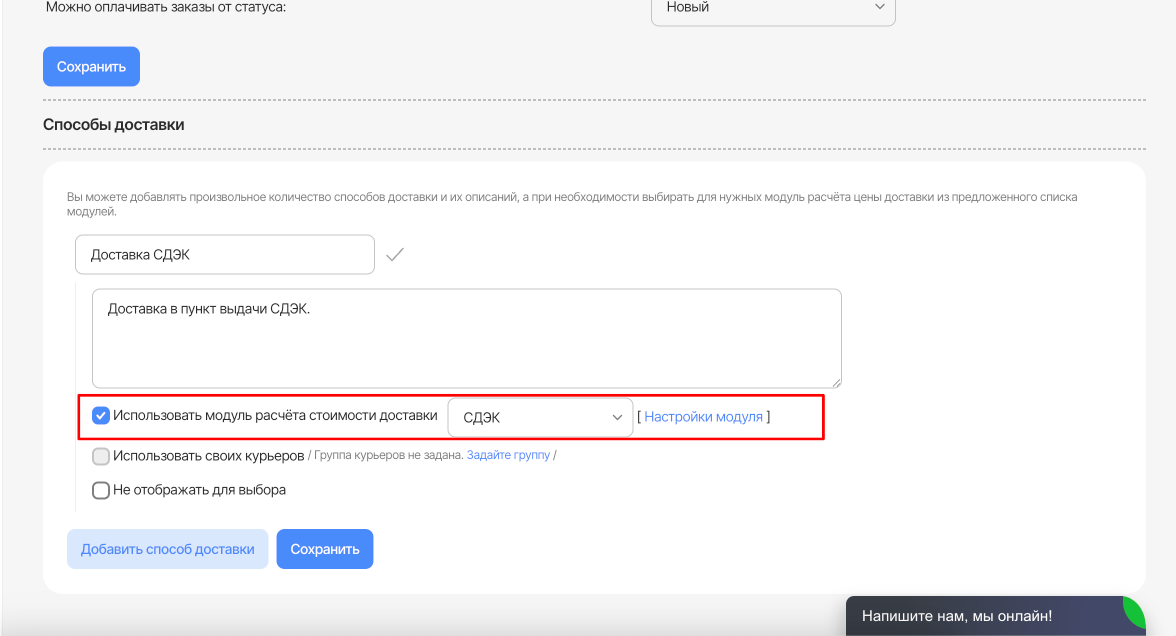The height and width of the screenshot is (636, 1176).
Task: Click the Способы доставки section heading
Action: 114,125
